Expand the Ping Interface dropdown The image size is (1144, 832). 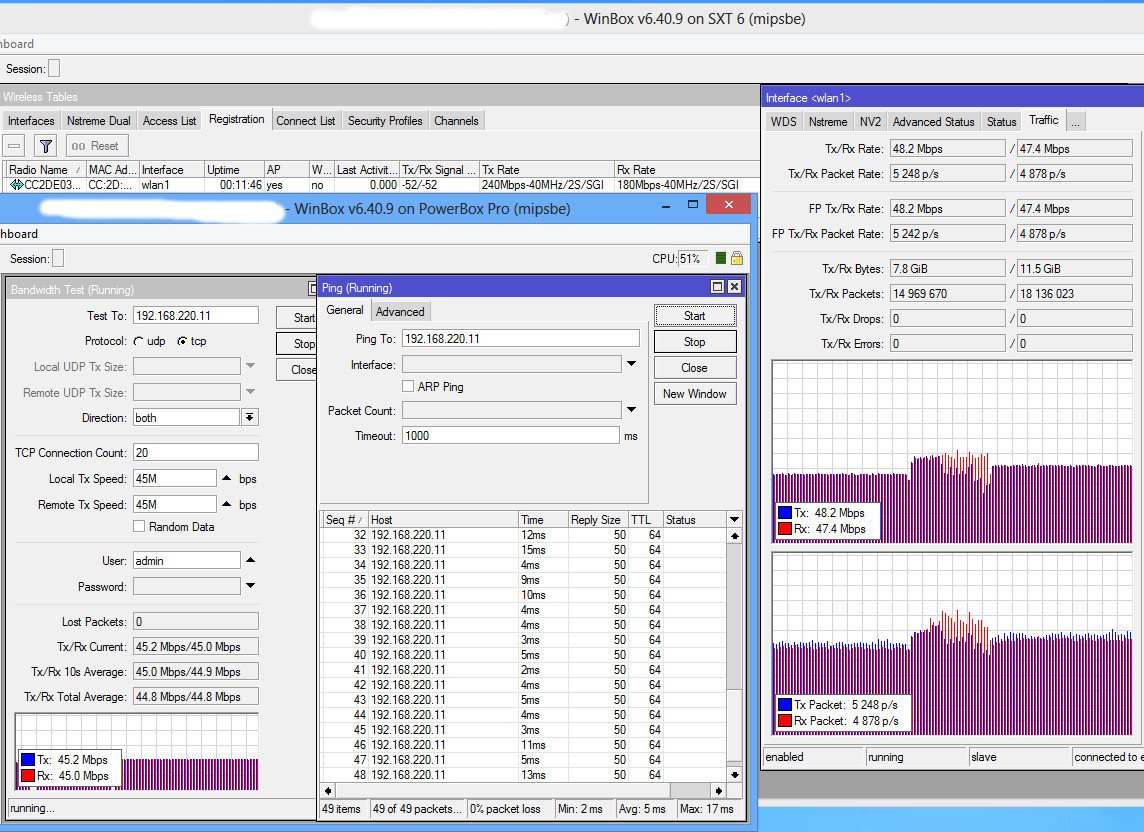point(631,363)
